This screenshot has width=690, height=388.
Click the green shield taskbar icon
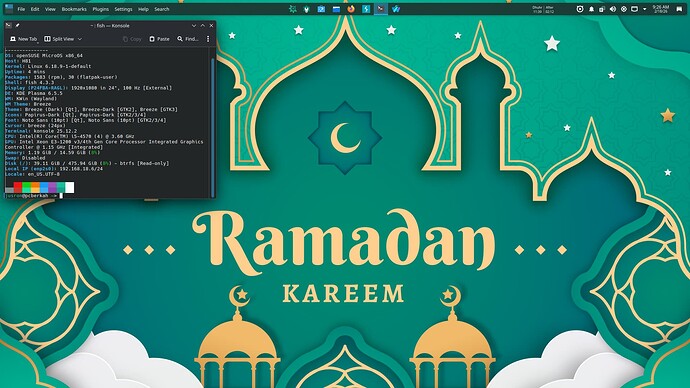[x=307, y=9]
